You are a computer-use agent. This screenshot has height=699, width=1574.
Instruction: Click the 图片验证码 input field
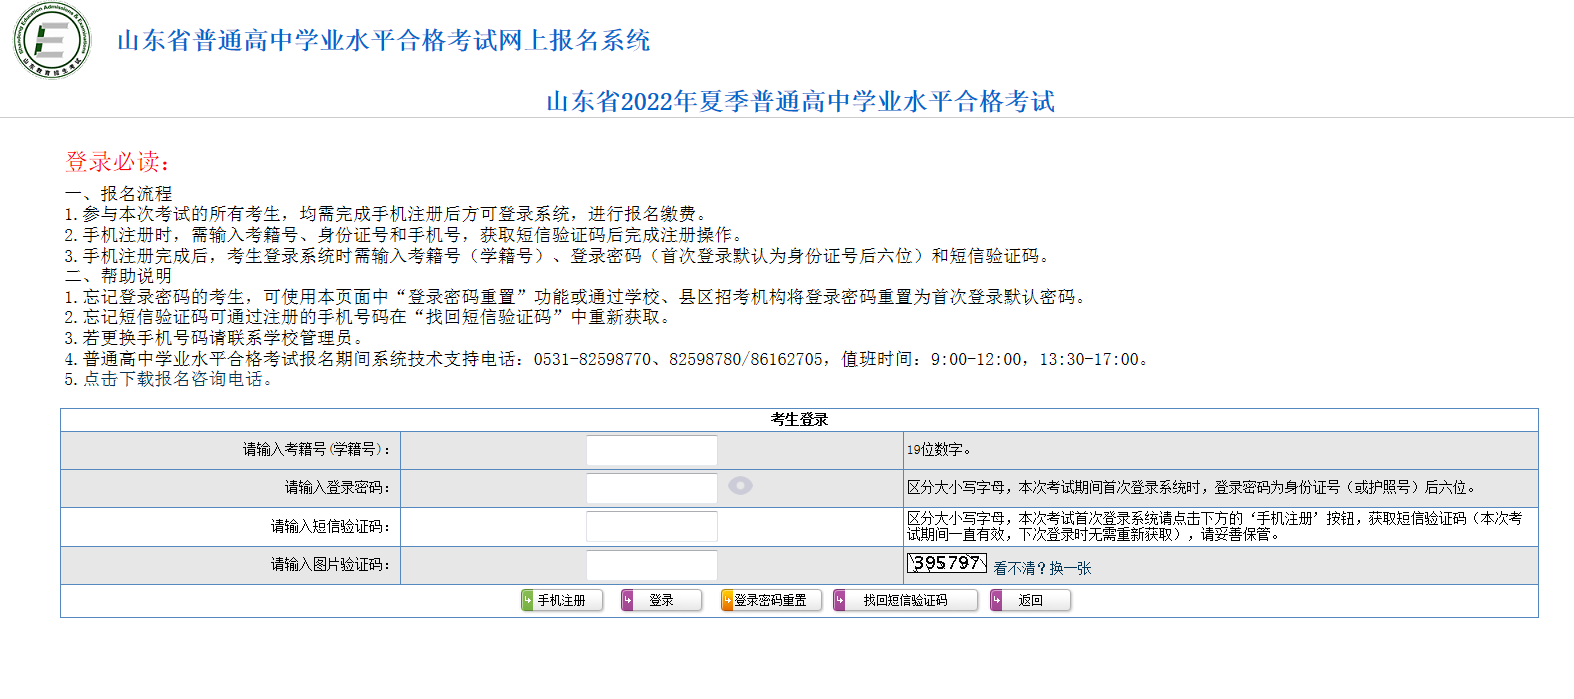(x=651, y=565)
